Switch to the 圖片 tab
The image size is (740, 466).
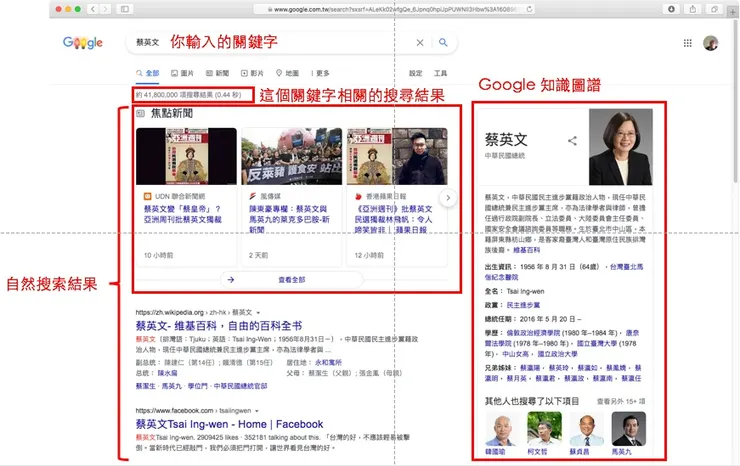182,73
